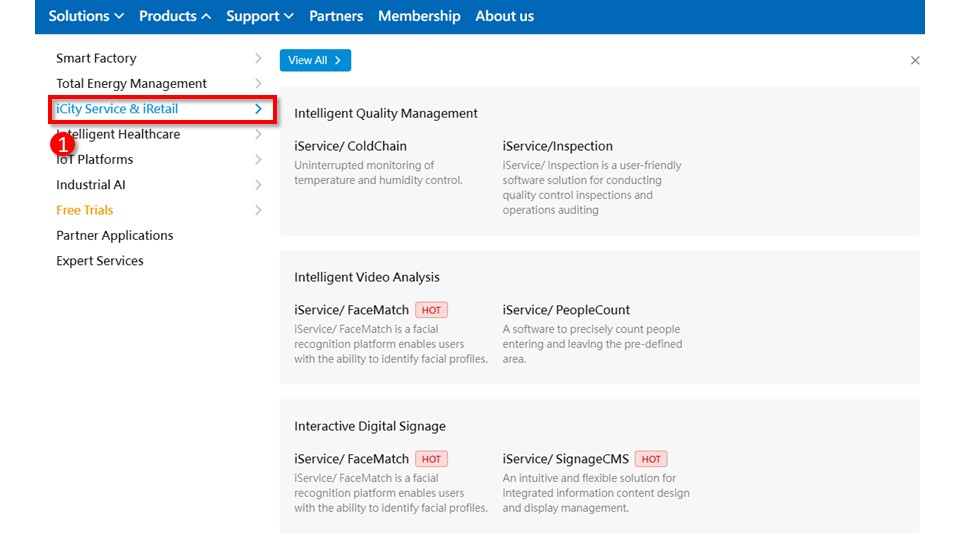Expand Industrial AI chevron
Screen dimensions: 960x540
258,185
